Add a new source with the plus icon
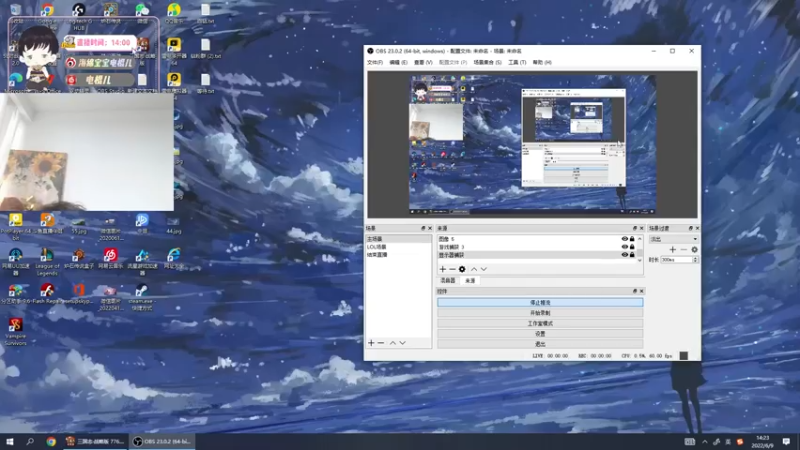This screenshot has height=450, width=800. pyautogui.click(x=442, y=269)
